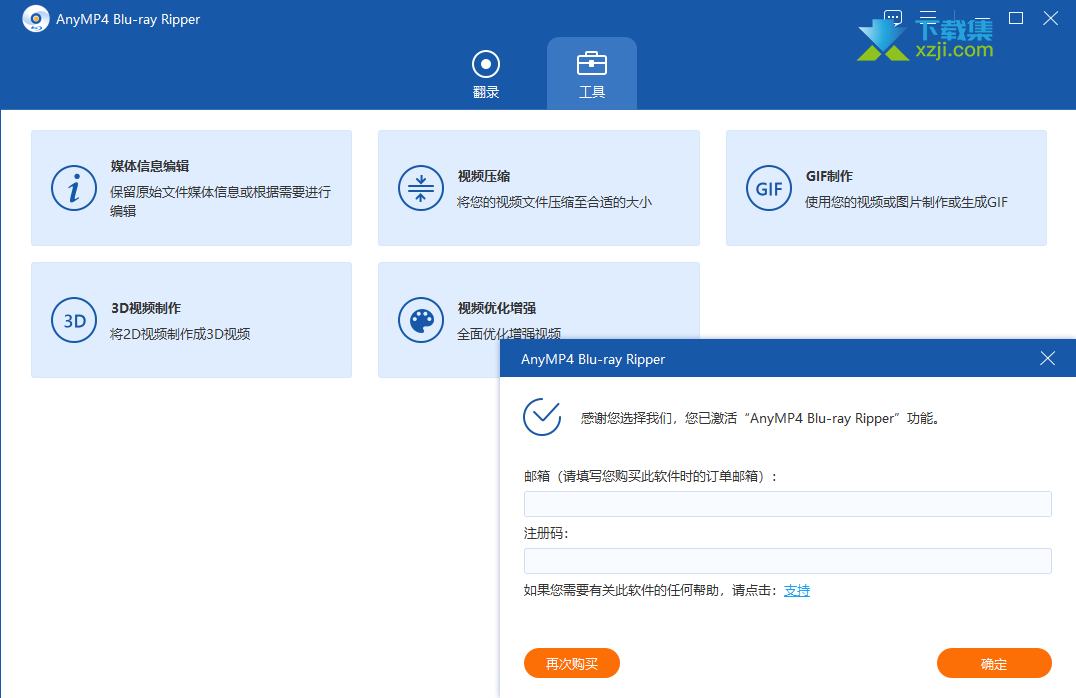The width and height of the screenshot is (1076, 698).
Task: Focus the 邮箱 email input field
Action: [x=787, y=504]
